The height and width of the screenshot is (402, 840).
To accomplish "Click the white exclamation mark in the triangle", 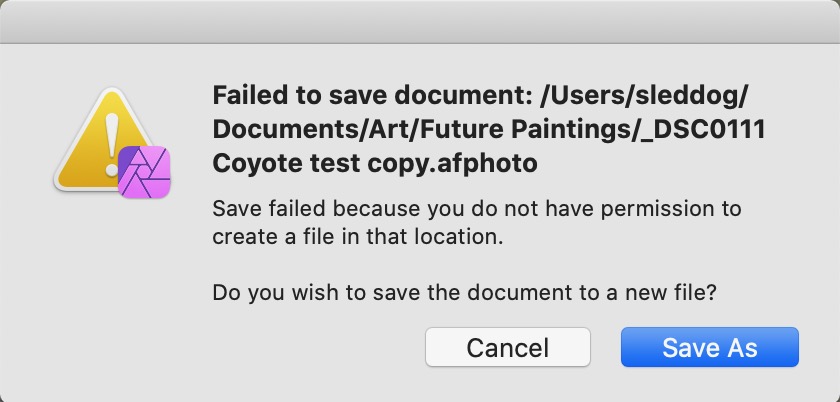I will click(x=112, y=146).
